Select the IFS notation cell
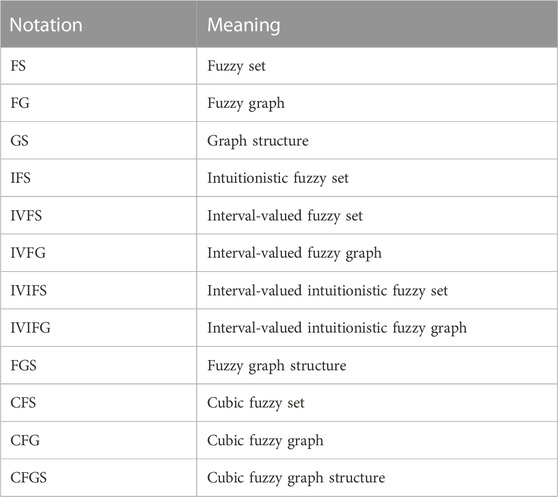Image resolution: width=558 pixels, height=497 pixels. pyautogui.click(x=98, y=178)
